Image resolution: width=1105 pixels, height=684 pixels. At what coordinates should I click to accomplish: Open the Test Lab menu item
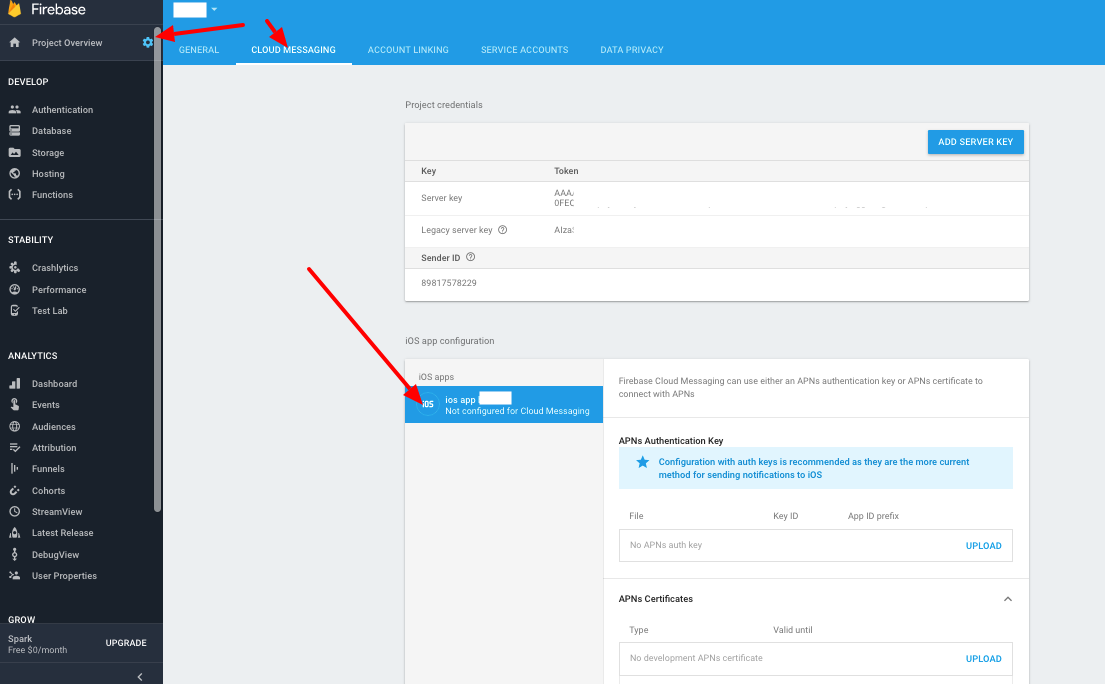[49, 310]
